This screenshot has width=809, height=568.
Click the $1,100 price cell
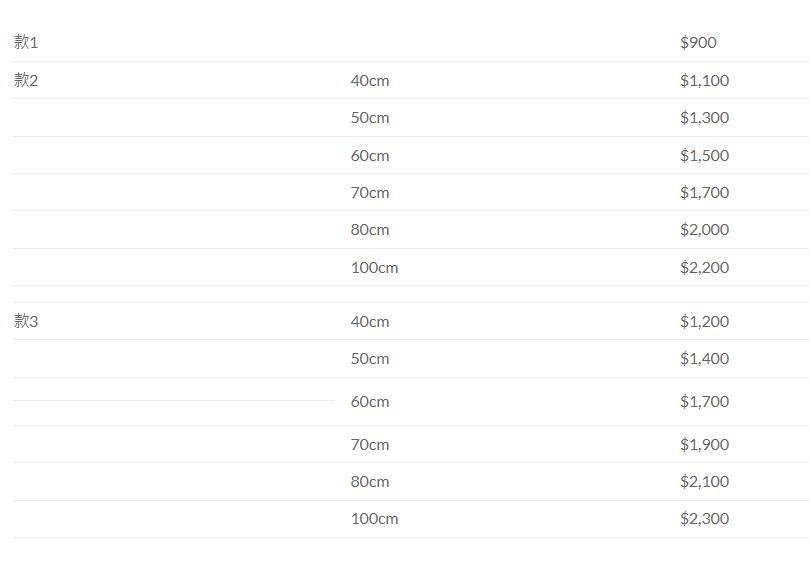tap(704, 81)
